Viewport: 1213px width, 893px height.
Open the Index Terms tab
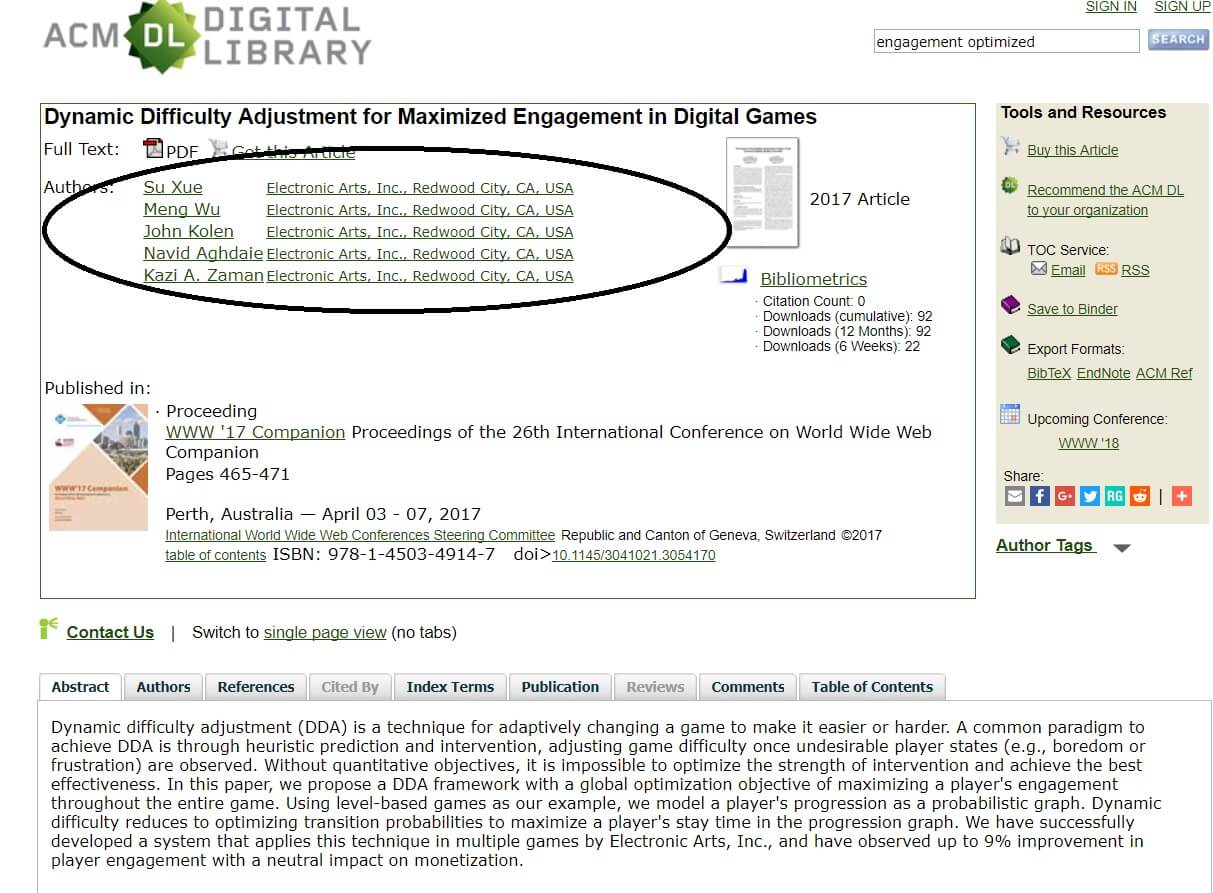point(450,687)
